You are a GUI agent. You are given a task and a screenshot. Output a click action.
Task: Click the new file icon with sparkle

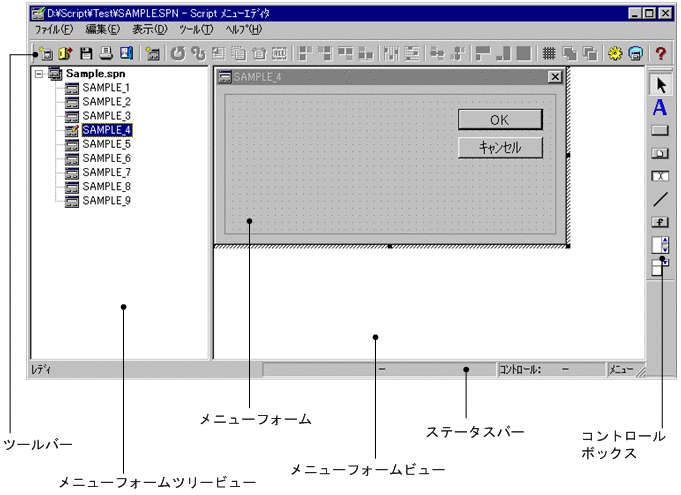coord(45,53)
